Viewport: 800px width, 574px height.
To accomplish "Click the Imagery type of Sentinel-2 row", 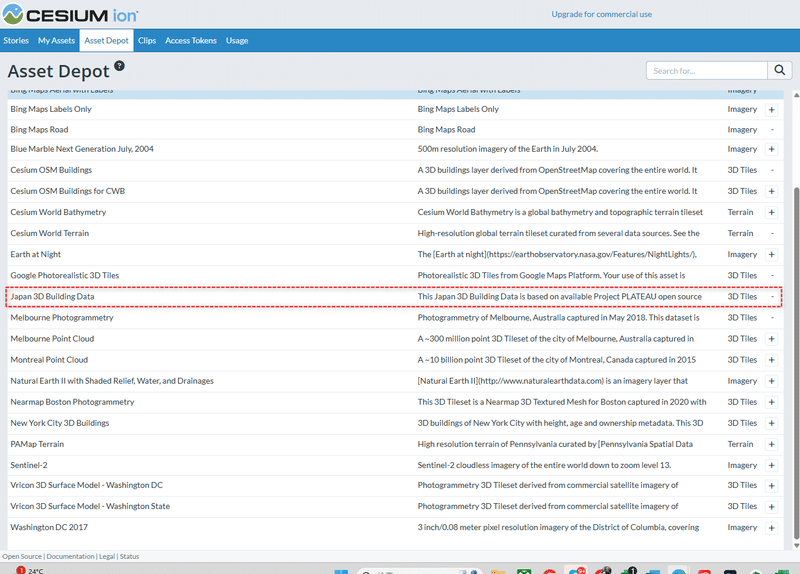I will [742, 465].
